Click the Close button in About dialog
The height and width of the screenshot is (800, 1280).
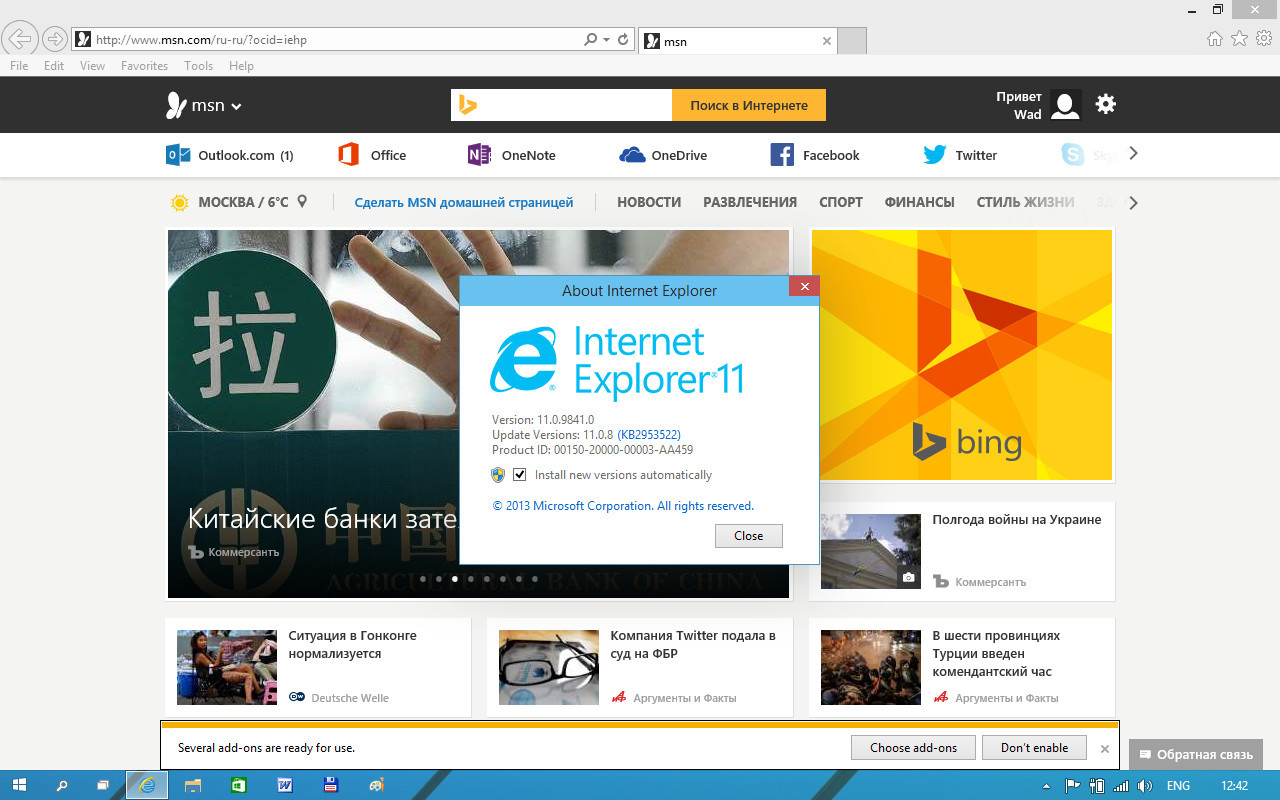click(x=748, y=536)
